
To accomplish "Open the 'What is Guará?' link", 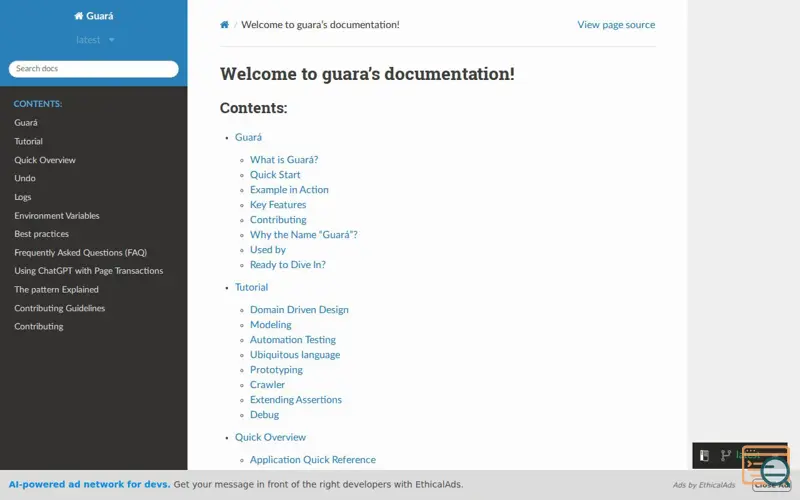I will pos(284,160).
